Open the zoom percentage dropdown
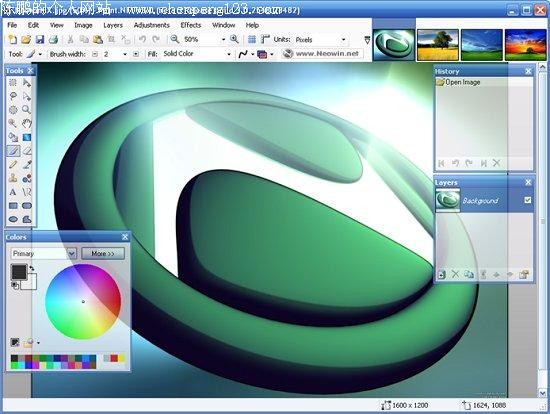550x414 pixels. pyautogui.click(x=223, y=40)
